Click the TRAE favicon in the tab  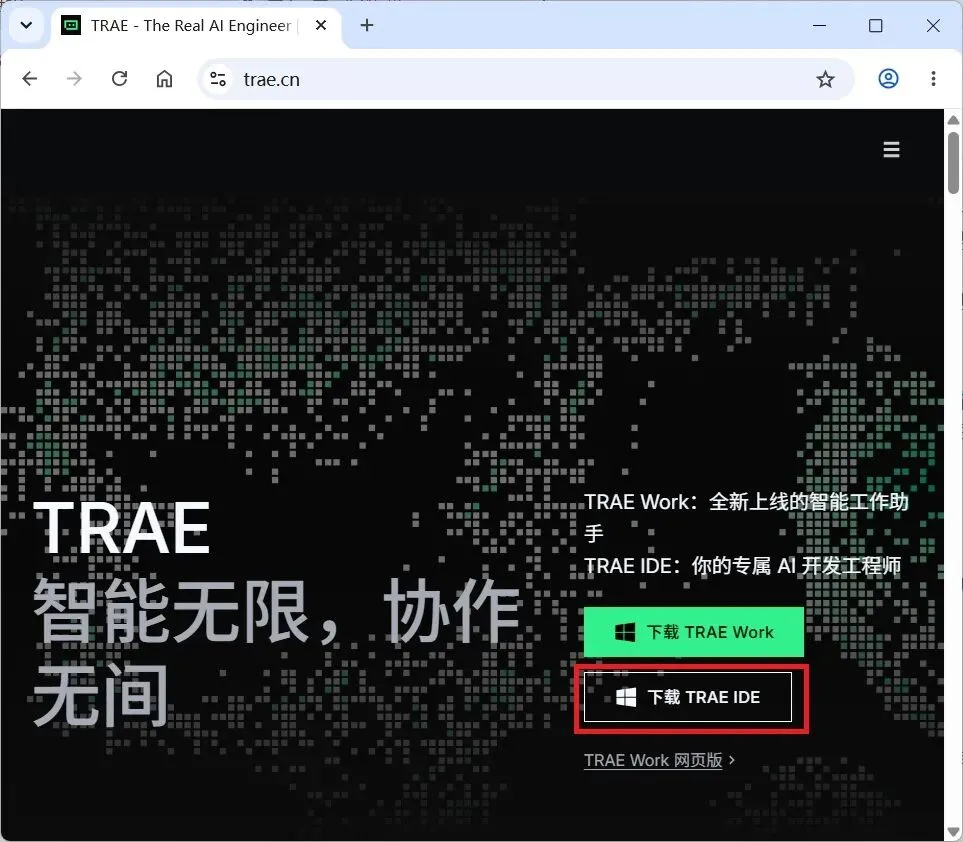[71, 25]
